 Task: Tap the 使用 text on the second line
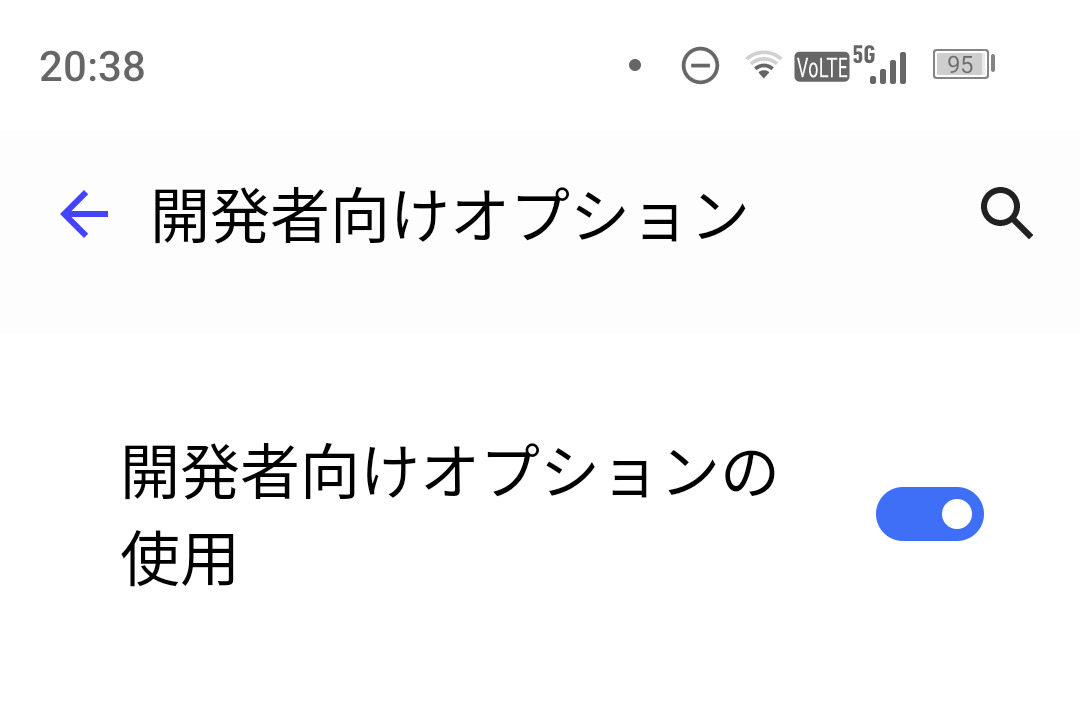[179, 560]
